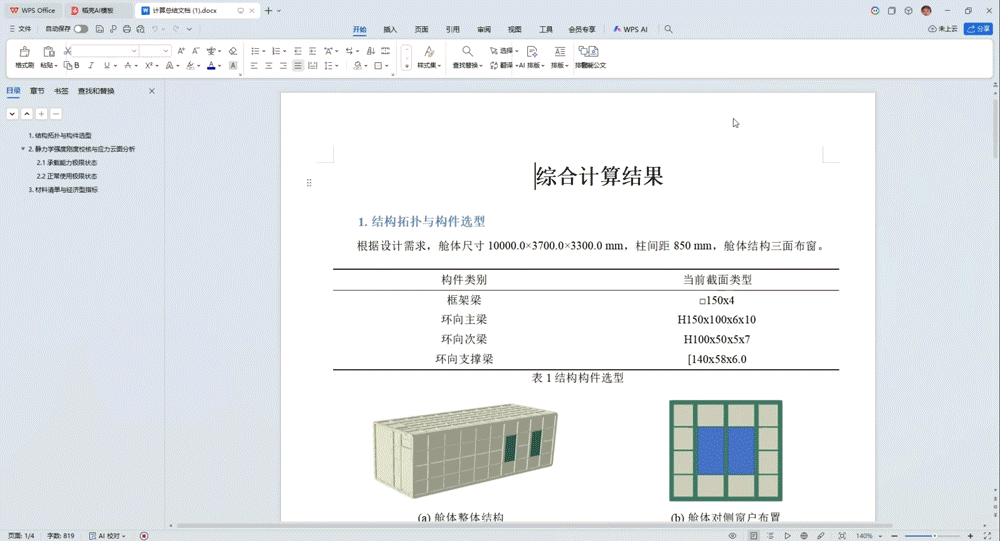Viewport: 1000px width, 541px height.
Task: Click the Share (分享) button
Action: click(978, 29)
